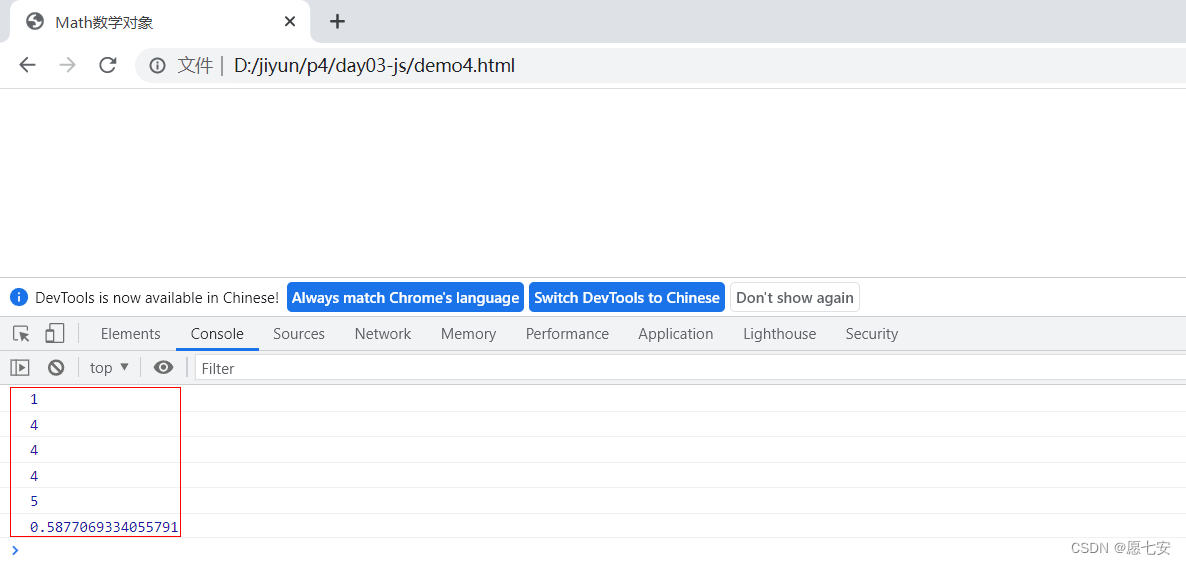
Task: Create a live expression with eye icon
Action: (163, 368)
